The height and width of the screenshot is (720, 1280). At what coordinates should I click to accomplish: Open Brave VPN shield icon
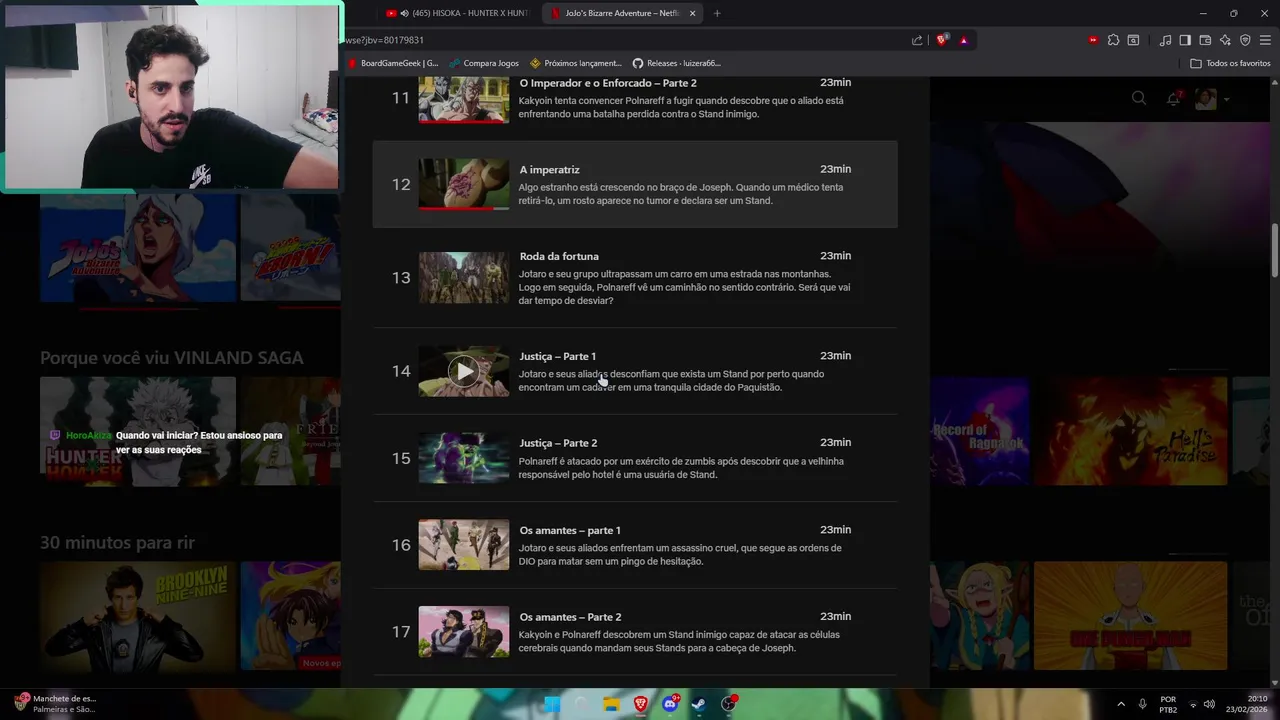[1245, 40]
